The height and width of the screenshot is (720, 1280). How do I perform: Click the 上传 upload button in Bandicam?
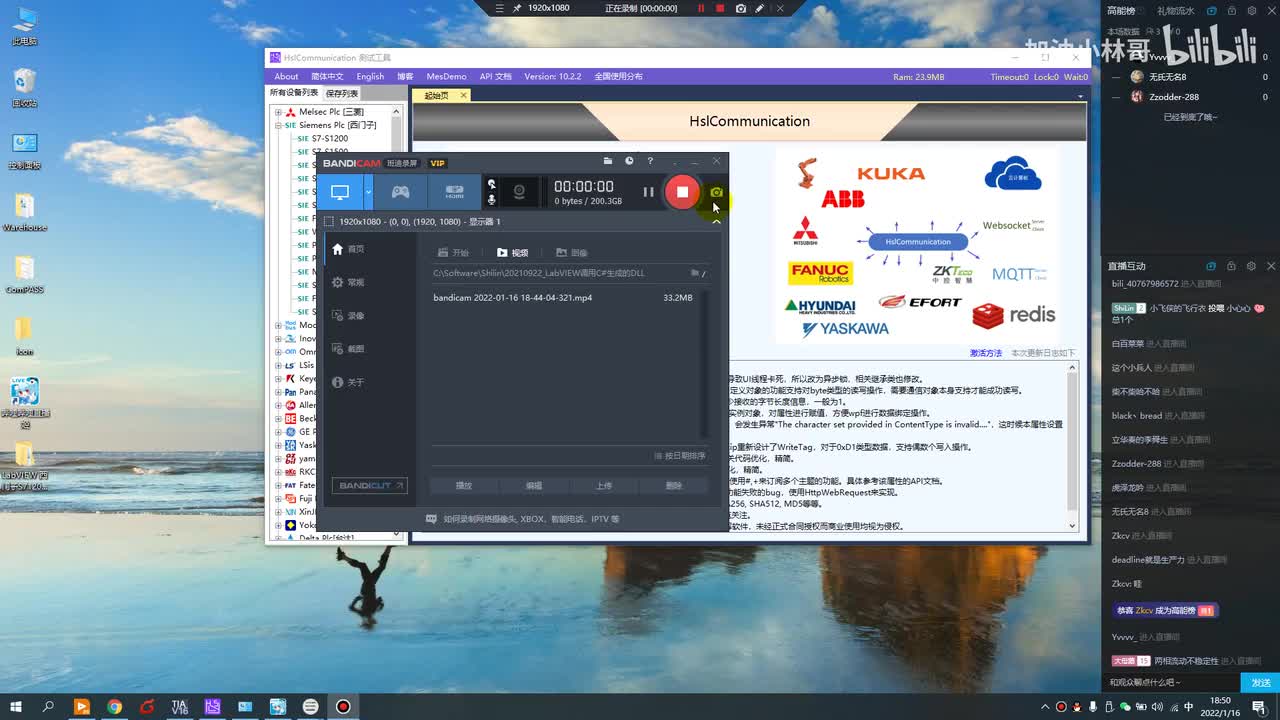click(604, 486)
